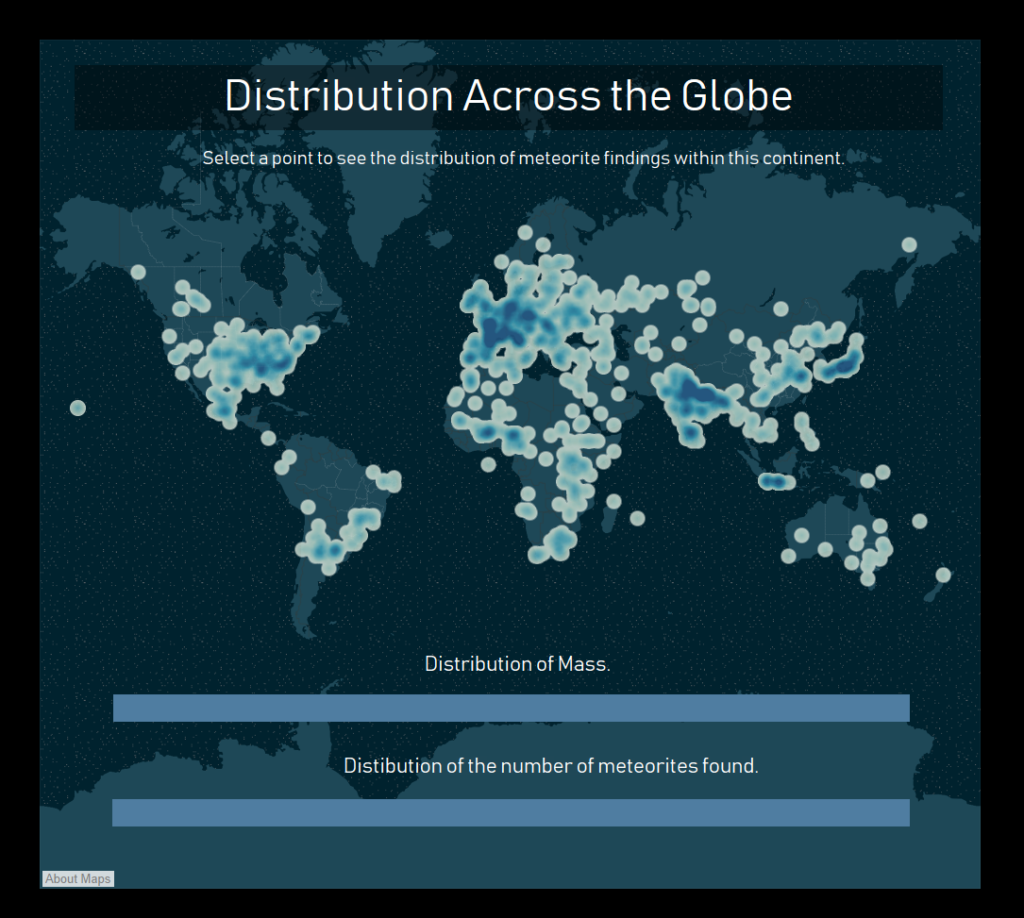The height and width of the screenshot is (918, 1024).
Task: Click 'Distibution of the number of meteorites found.' label
Action: coord(551,766)
